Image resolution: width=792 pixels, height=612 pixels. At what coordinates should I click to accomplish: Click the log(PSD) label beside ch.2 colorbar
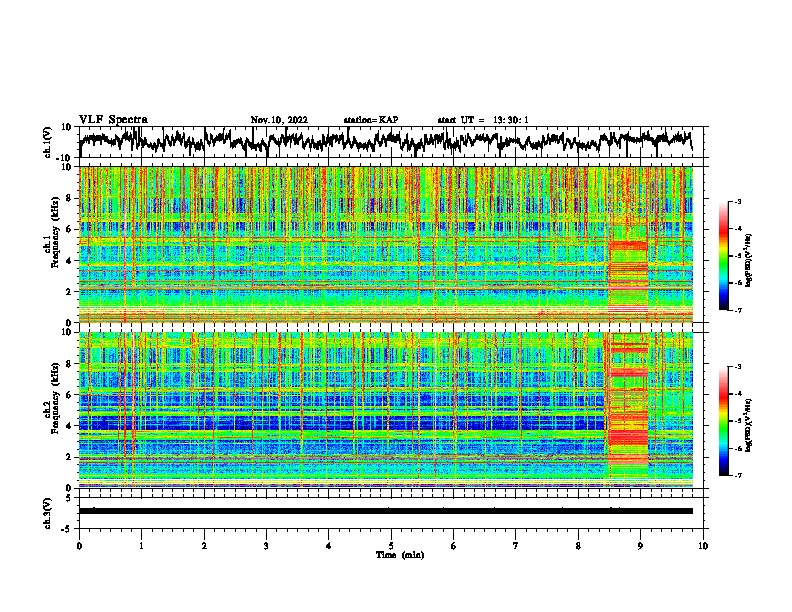click(x=748, y=425)
